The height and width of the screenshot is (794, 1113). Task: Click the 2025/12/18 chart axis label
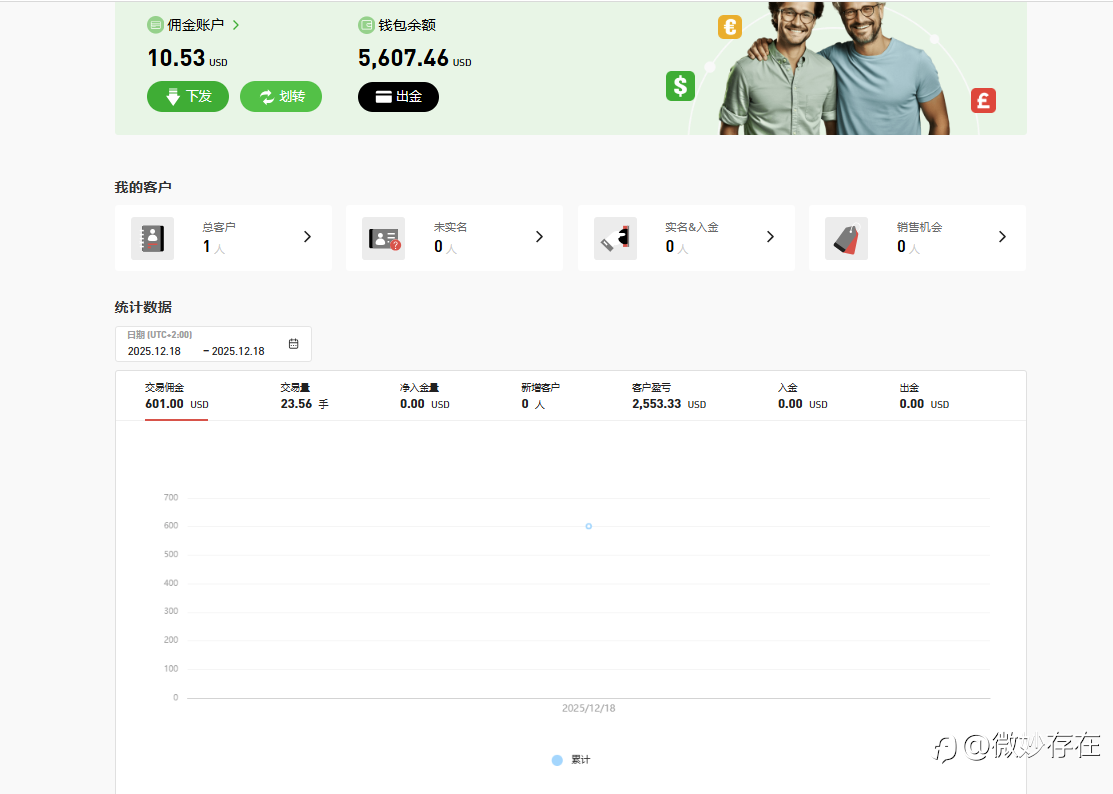coord(588,708)
